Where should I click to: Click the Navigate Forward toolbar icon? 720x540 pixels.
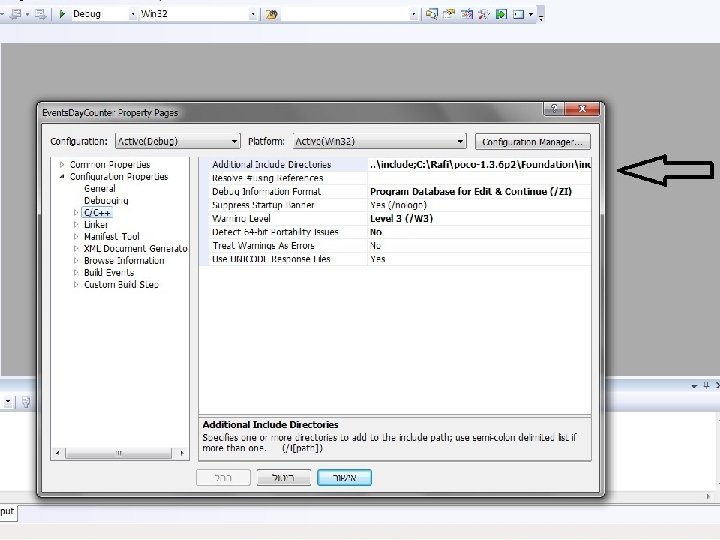[x=40, y=14]
